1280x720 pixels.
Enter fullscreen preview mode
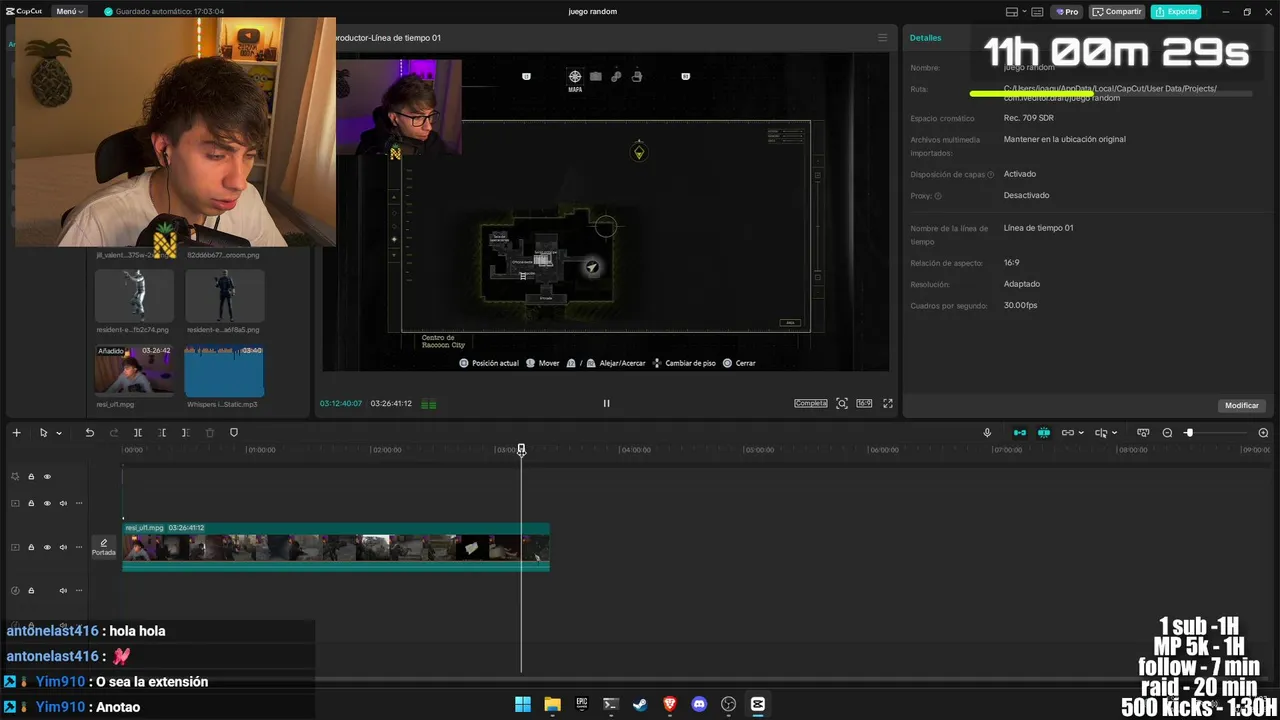(887, 403)
